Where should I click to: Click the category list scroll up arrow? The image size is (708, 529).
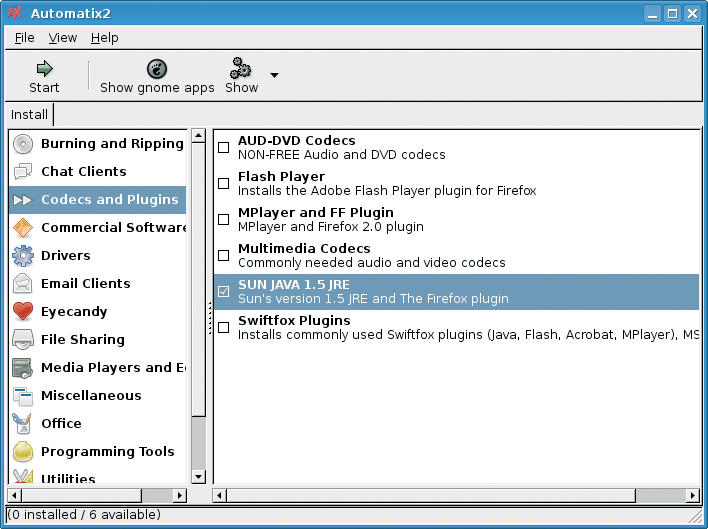(198, 136)
